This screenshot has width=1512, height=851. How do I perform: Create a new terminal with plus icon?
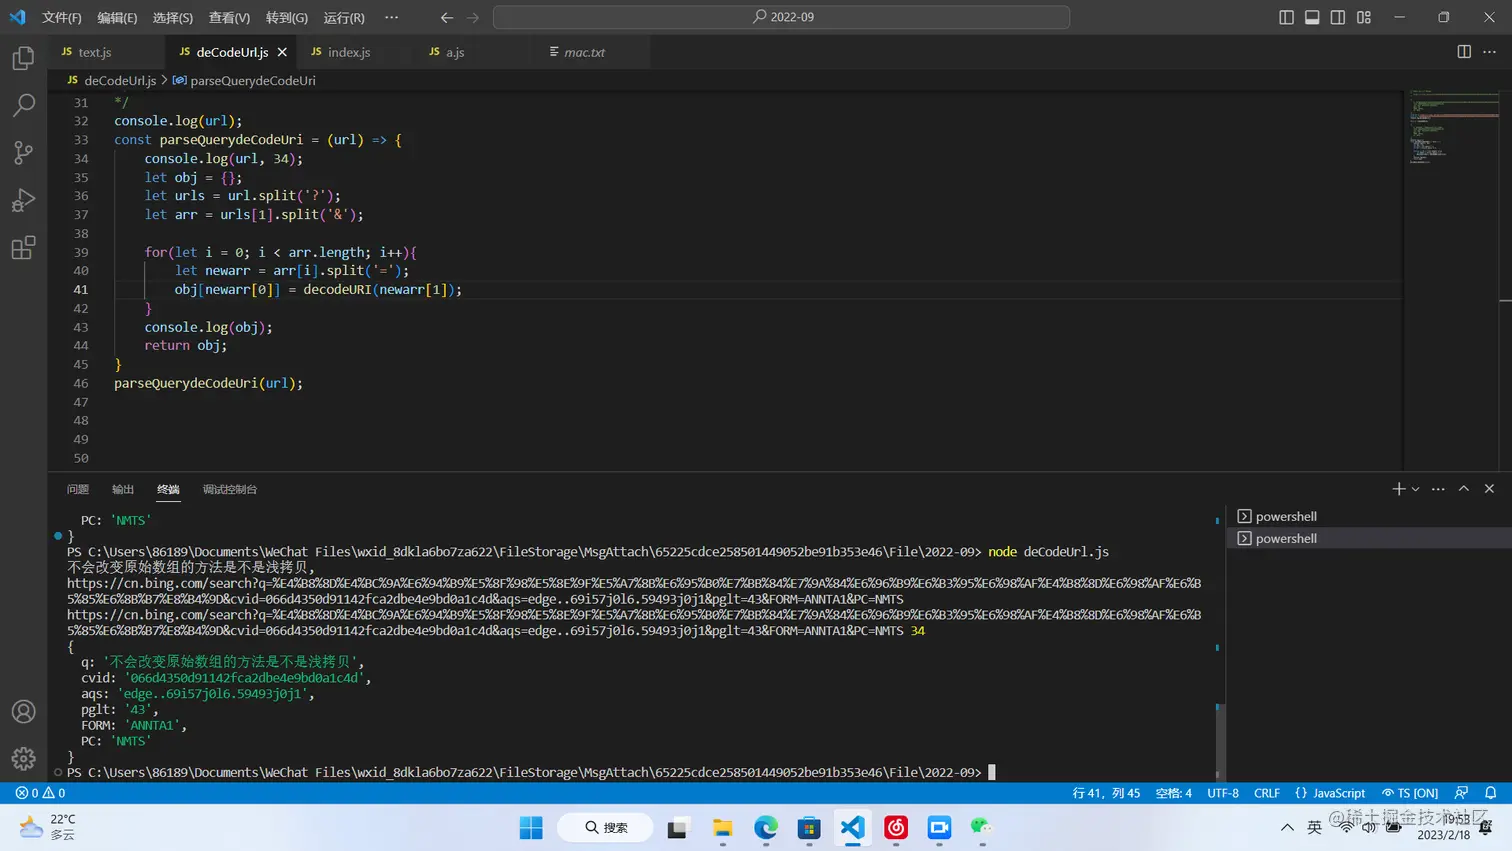click(x=1398, y=489)
